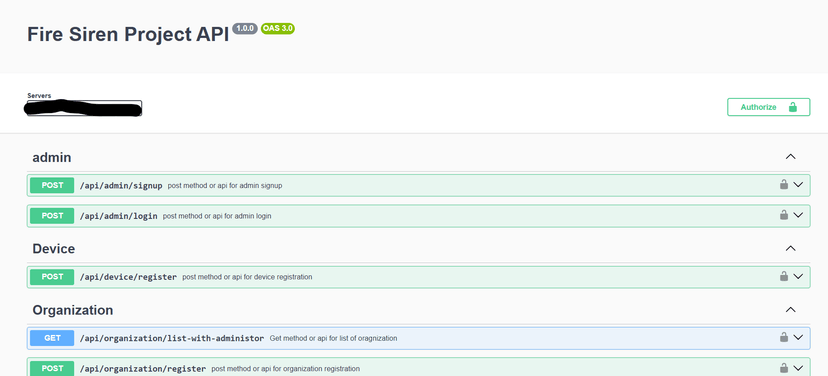Collapse the Organization section chevron
This screenshot has width=828, height=376.
[791, 309]
